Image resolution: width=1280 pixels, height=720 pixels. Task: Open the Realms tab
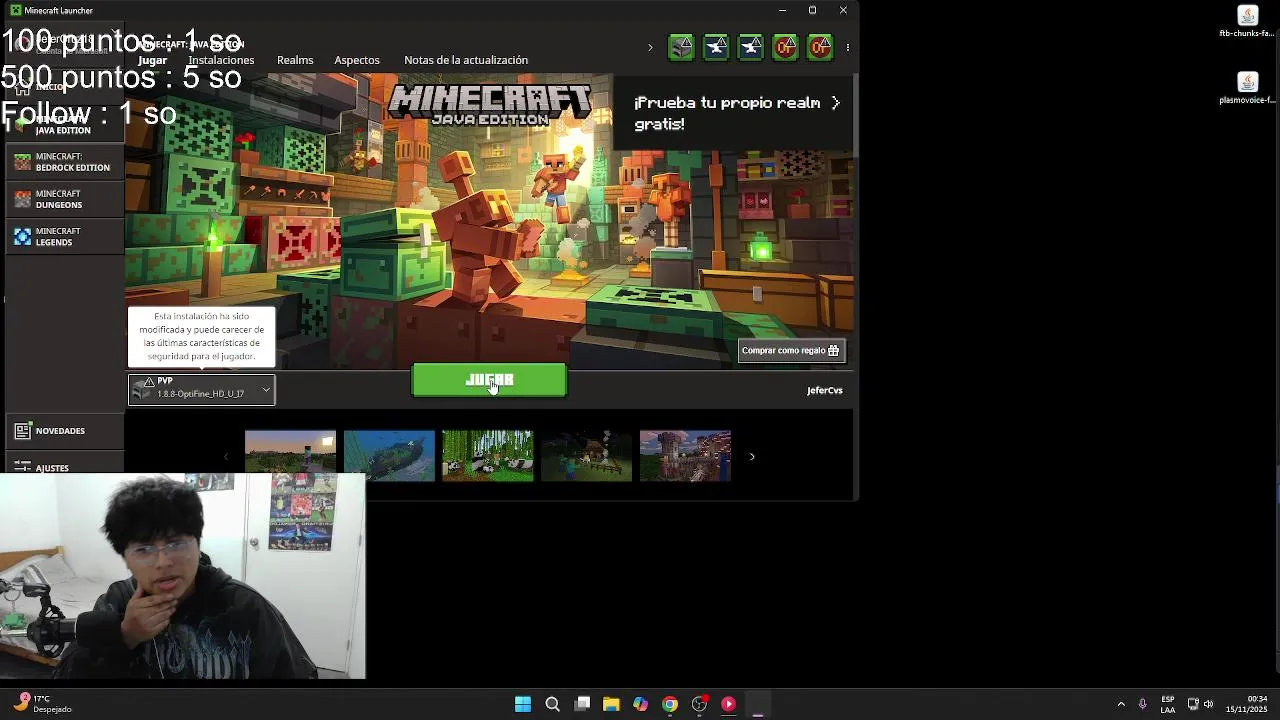(295, 60)
